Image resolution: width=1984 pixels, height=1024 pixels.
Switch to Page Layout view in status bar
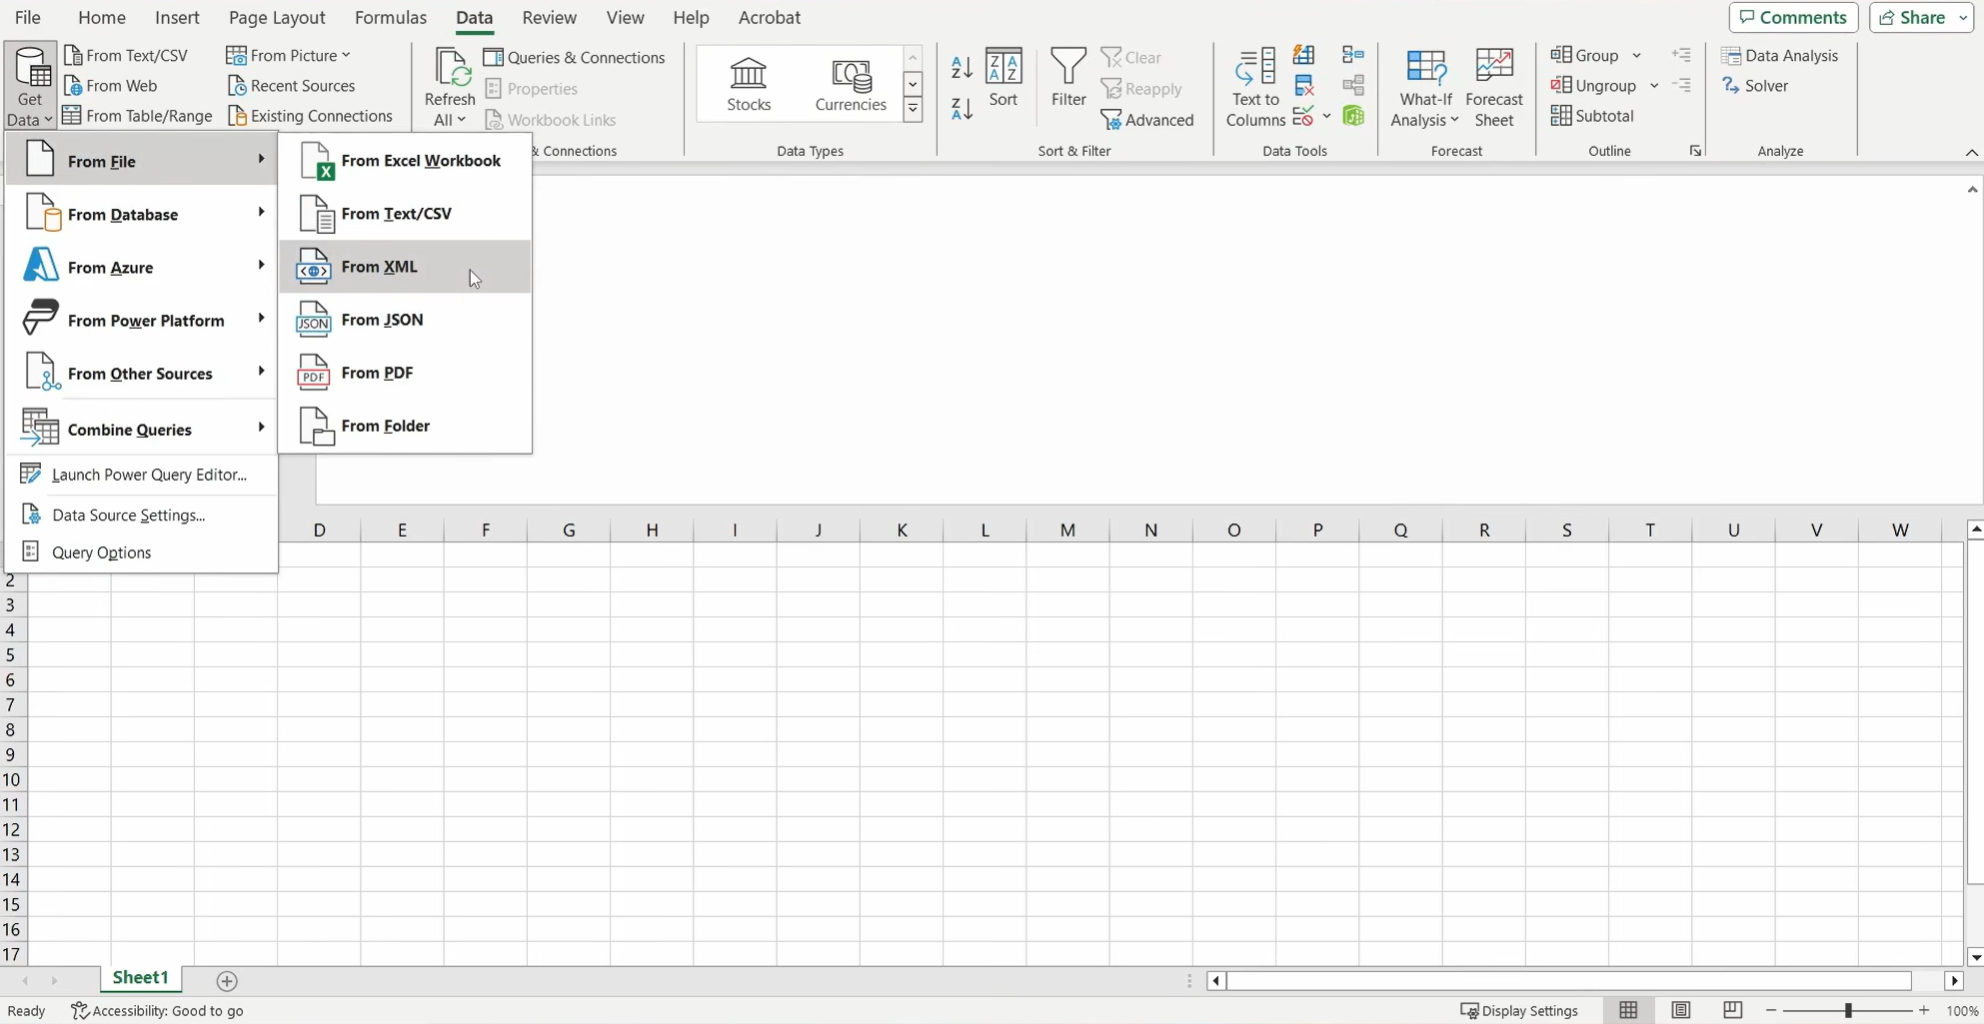tap(1681, 1010)
